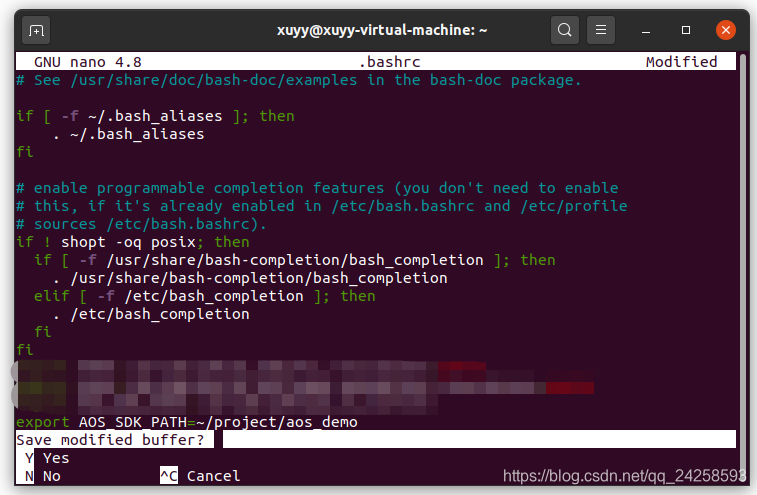Select the ^C Cancel option
The height and width of the screenshot is (495, 757).
pyautogui.click(x=200, y=476)
